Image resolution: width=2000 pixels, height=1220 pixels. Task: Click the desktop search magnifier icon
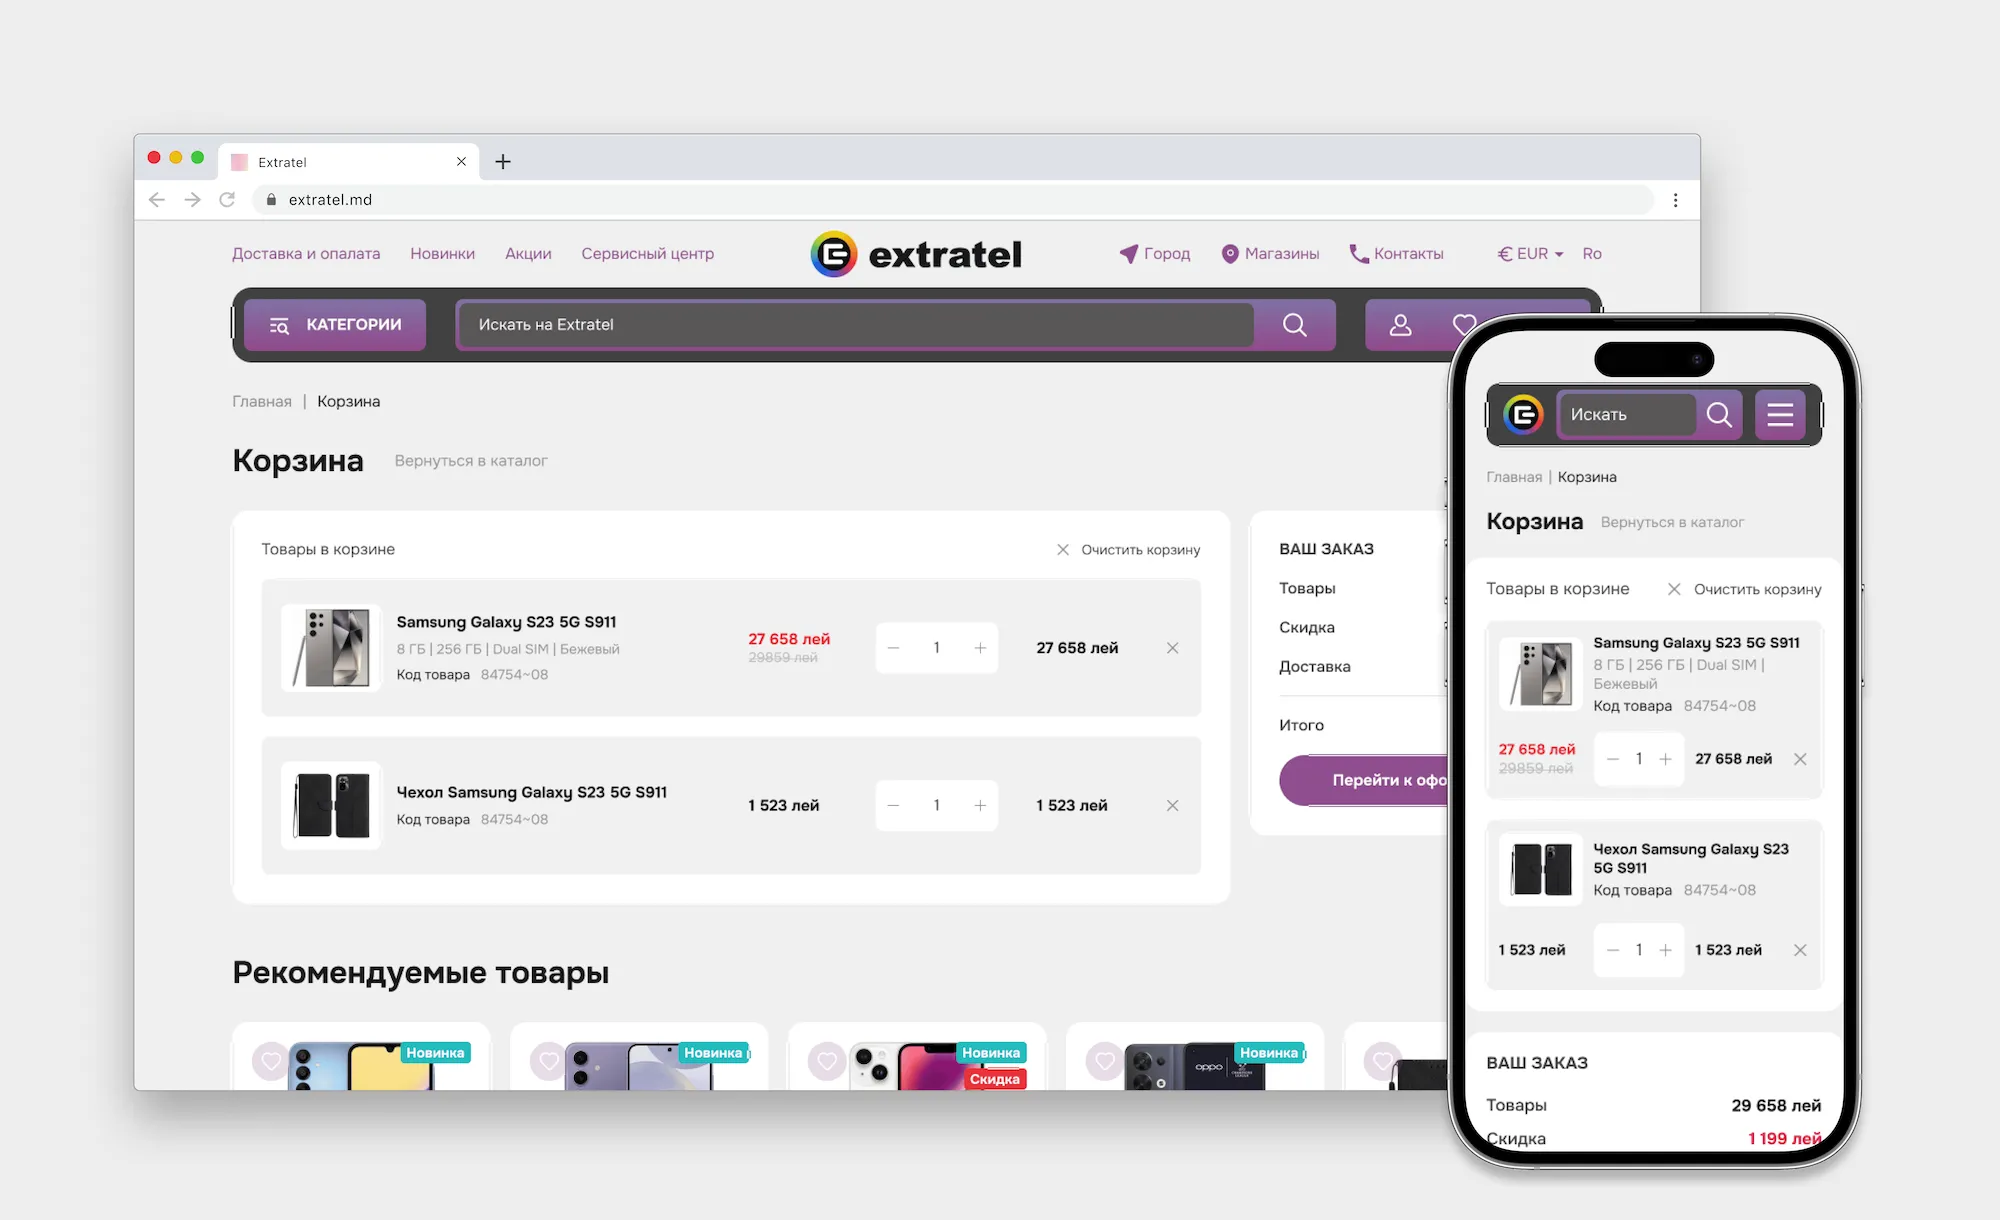point(1294,325)
